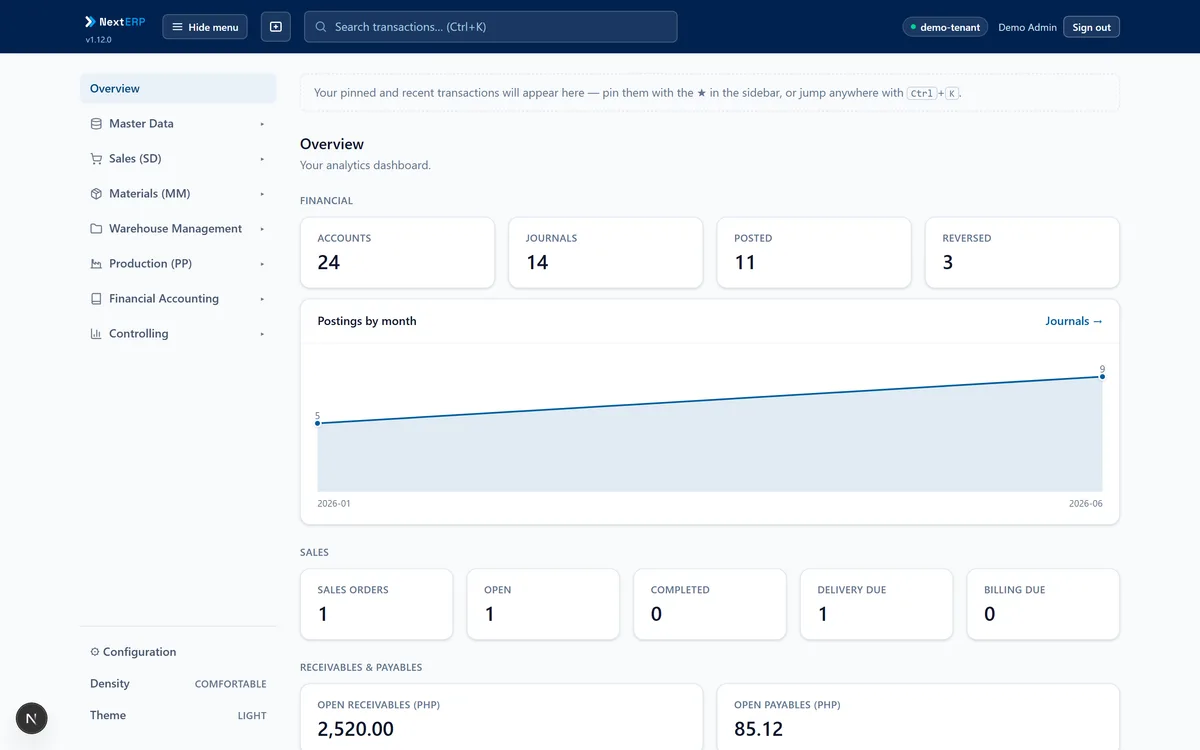Open Master Data menu item
1200x750 pixels.
click(x=178, y=124)
